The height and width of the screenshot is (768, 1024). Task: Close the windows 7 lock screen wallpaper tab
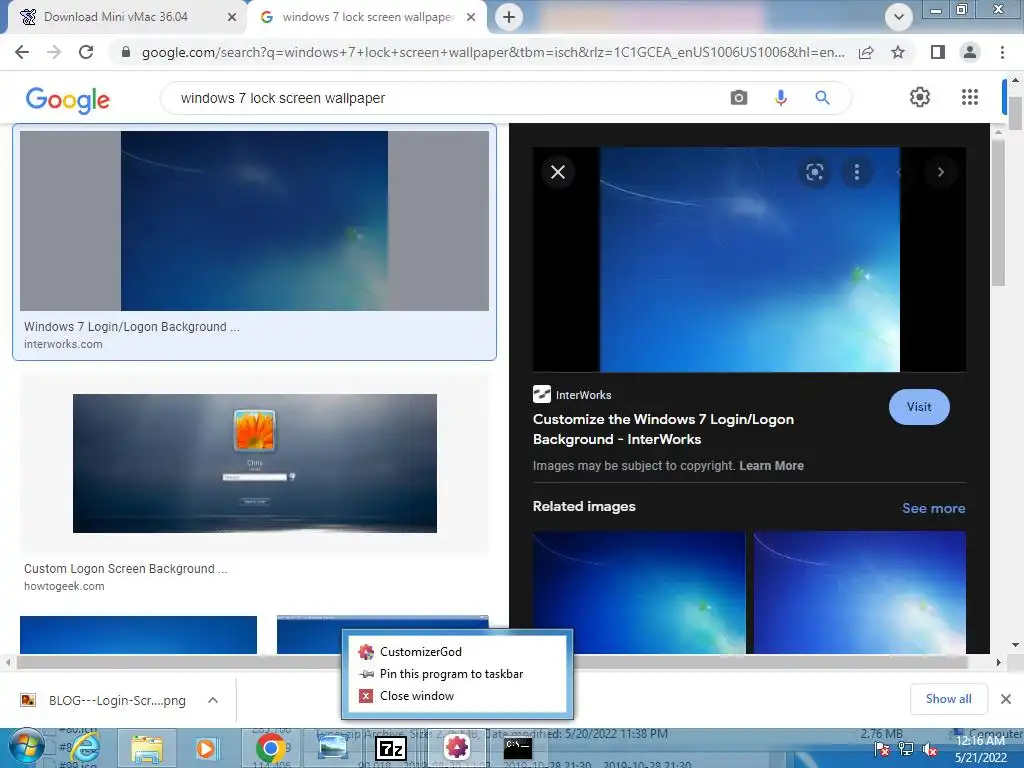(x=471, y=17)
